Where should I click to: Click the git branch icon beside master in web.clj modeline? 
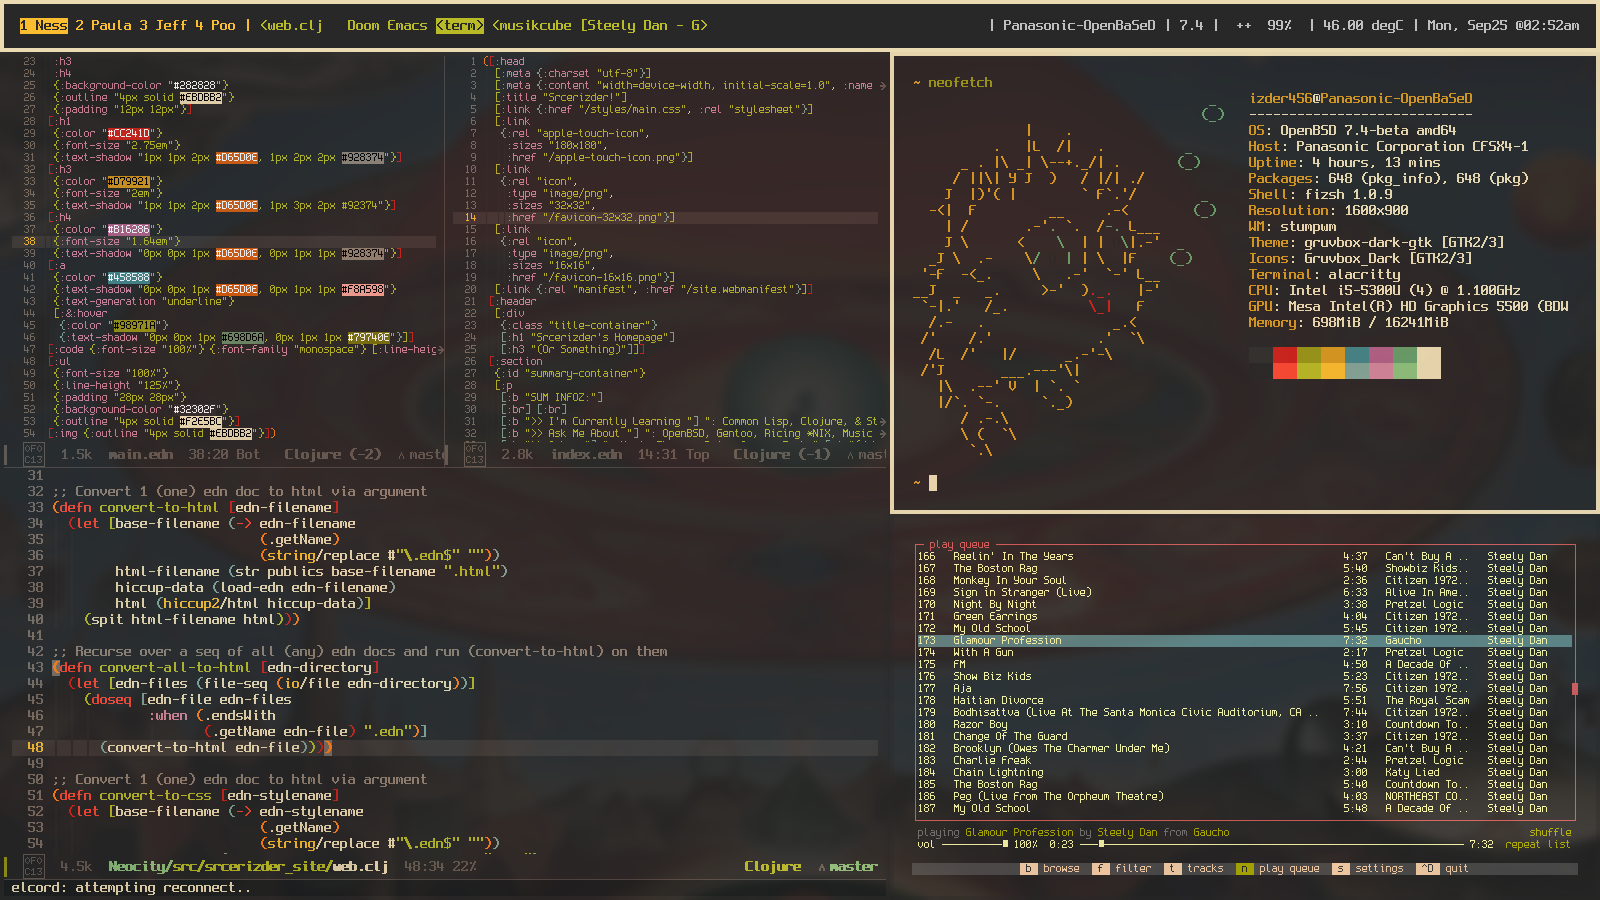point(821,867)
